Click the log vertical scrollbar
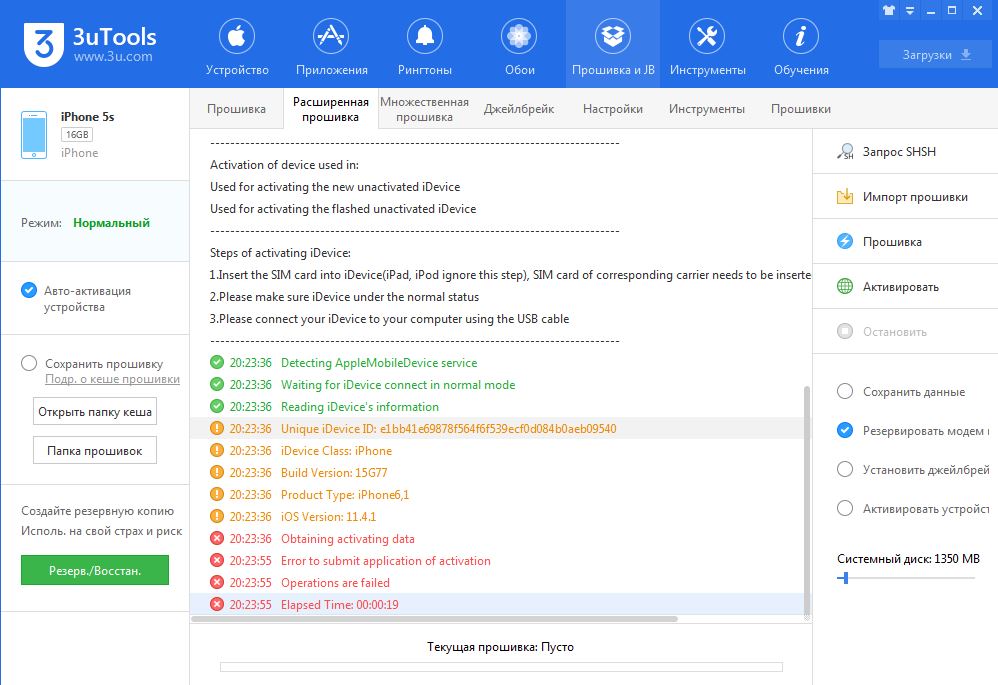998x685 pixels. pos(807,500)
